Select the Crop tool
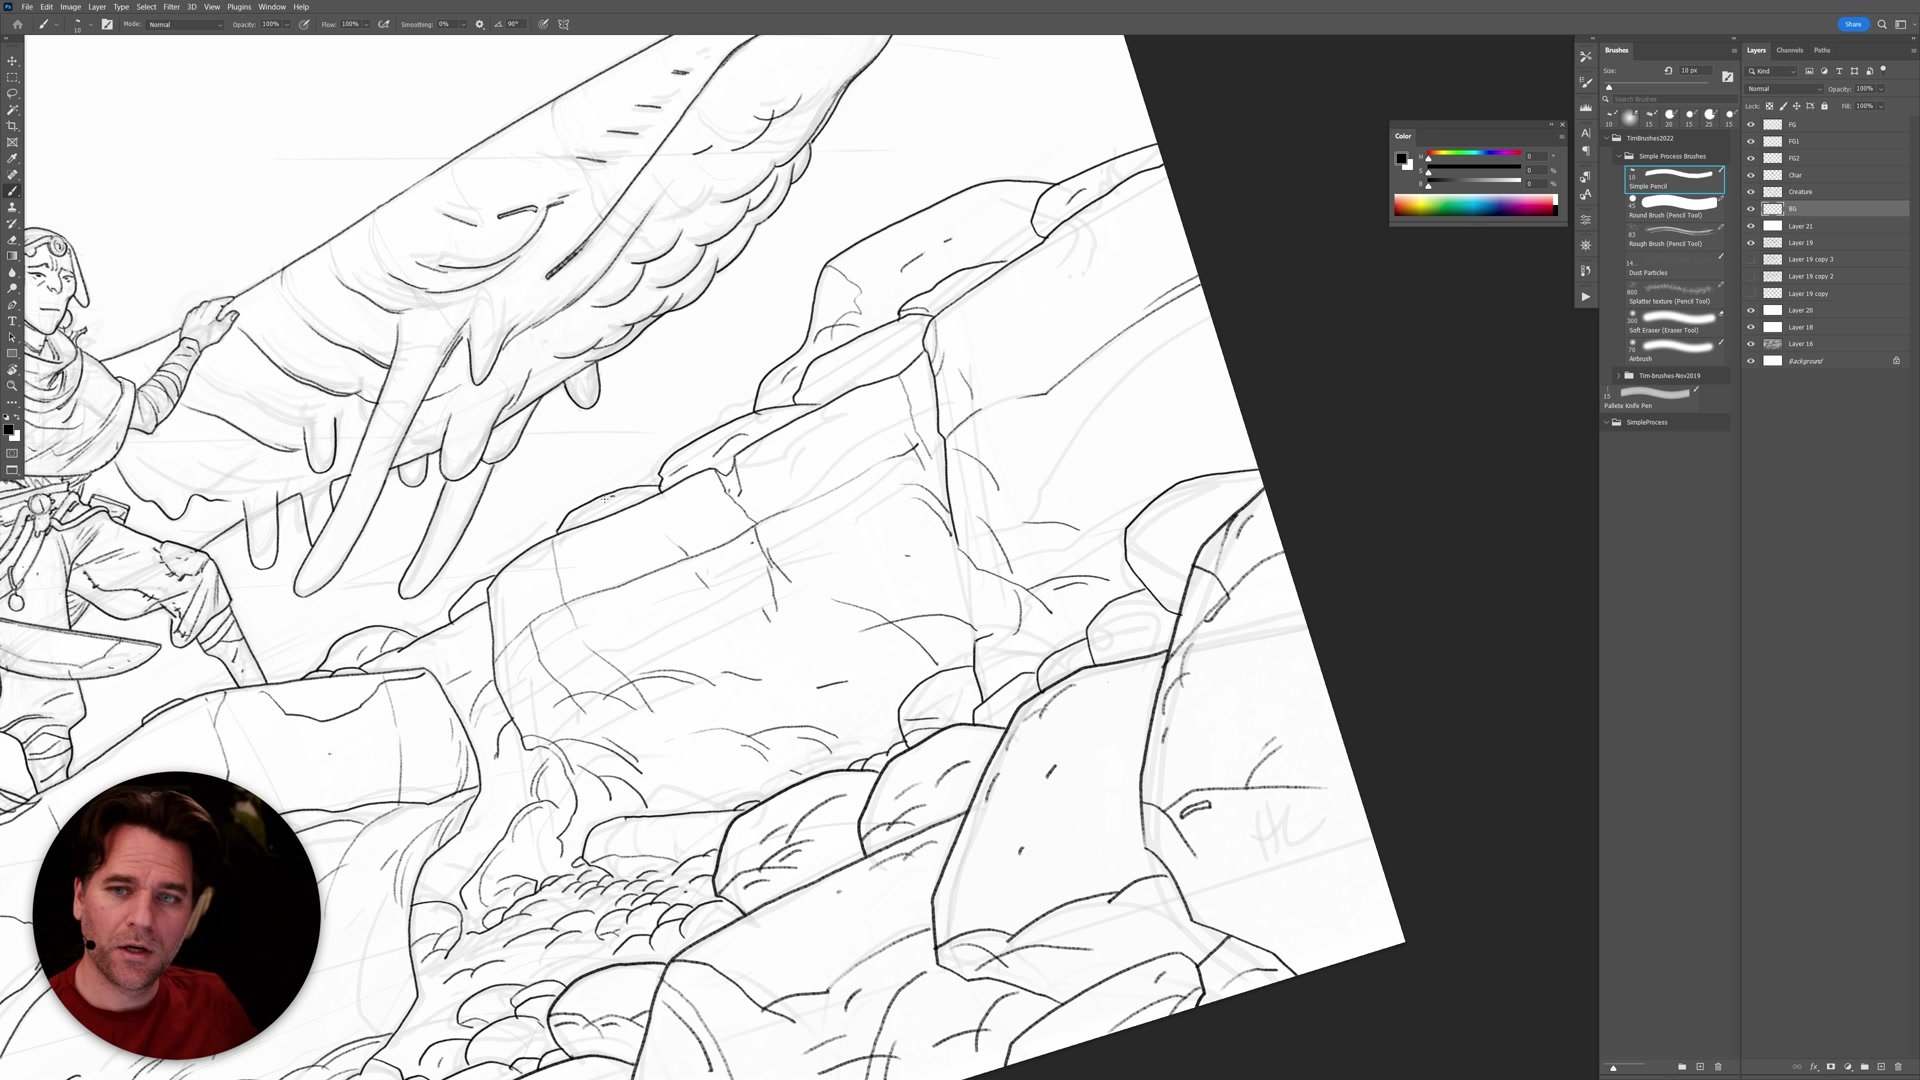 12,126
